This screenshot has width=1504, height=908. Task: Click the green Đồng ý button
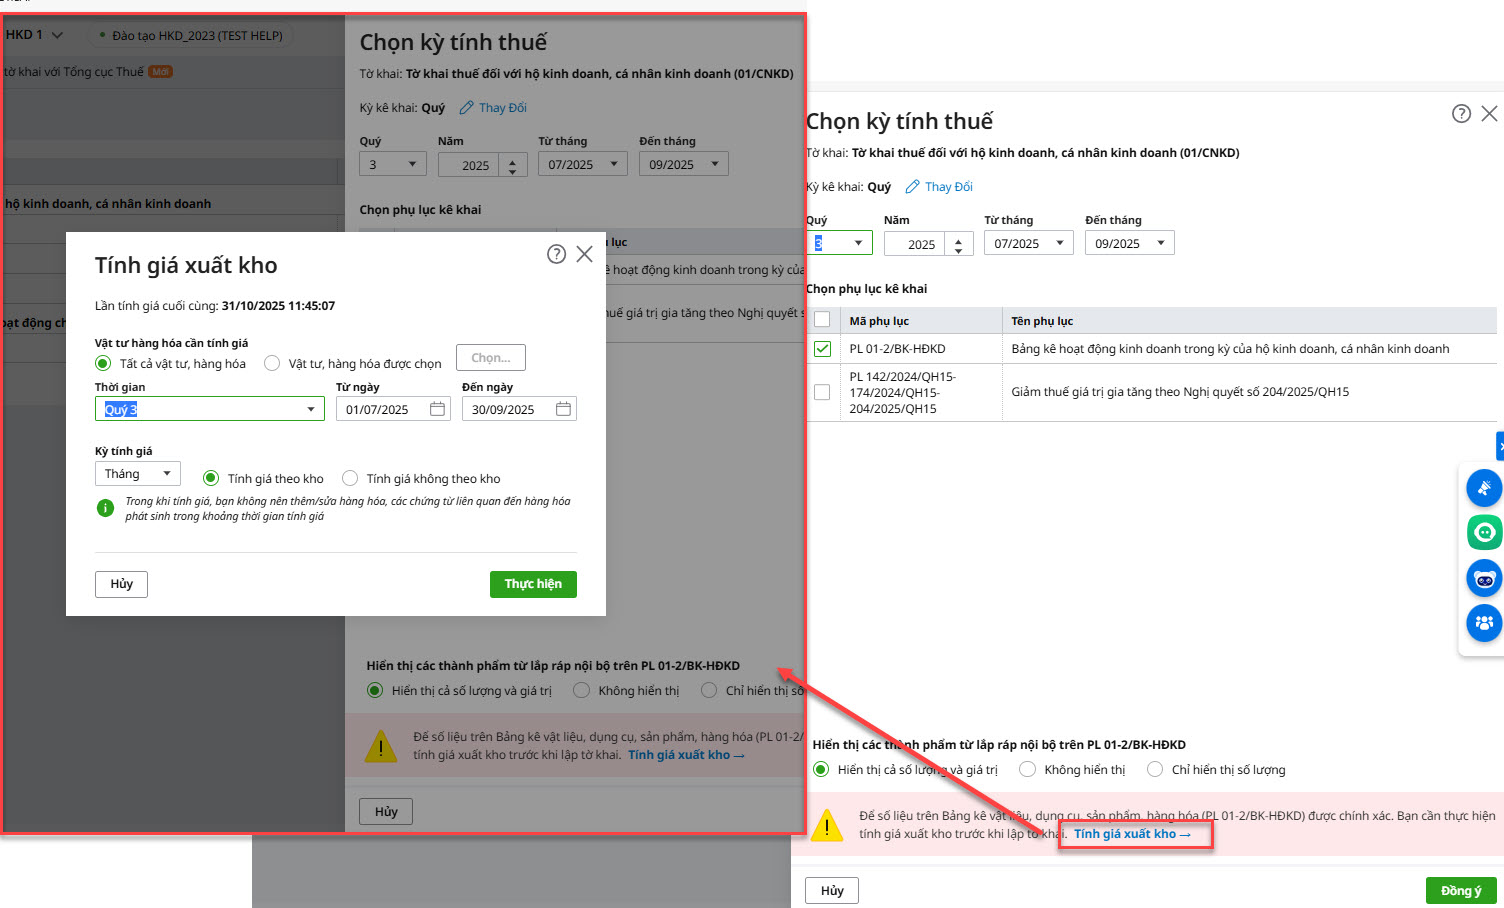[x=1460, y=890]
